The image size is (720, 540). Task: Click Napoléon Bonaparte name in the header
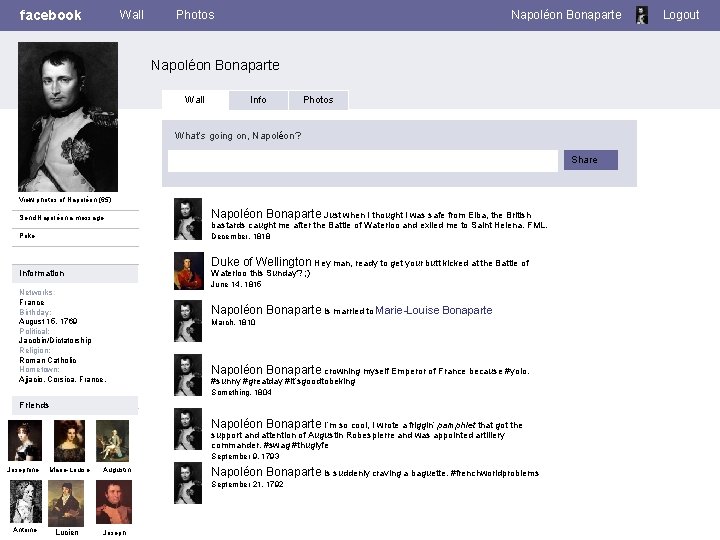tap(566, 15)
